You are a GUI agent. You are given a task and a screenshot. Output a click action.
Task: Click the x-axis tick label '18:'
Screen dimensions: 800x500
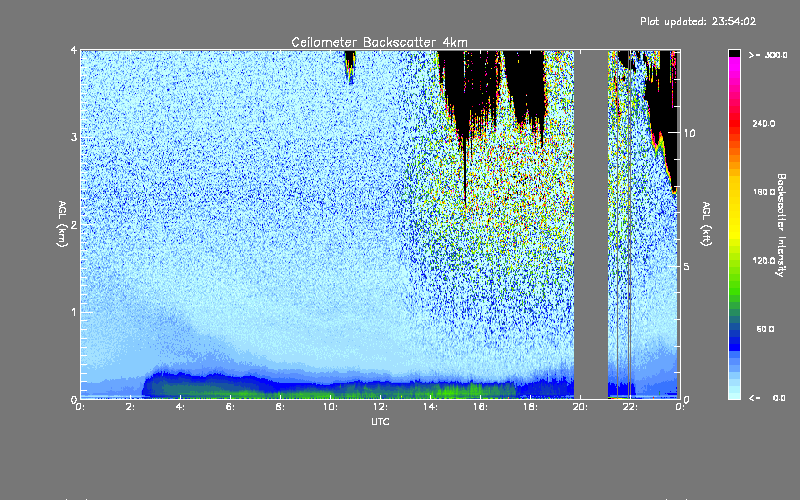point(531,407)
